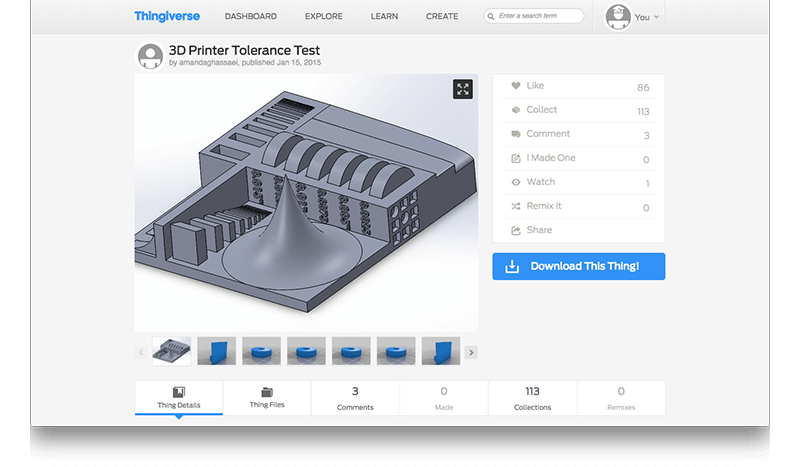The image size is (800, 467).
Task: Open the Create menu
Action: [442, 16]
